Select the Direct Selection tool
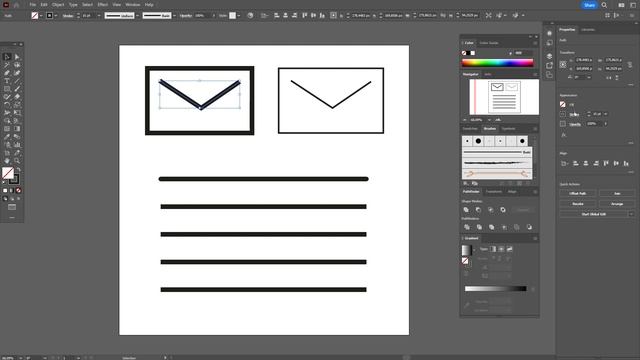Screen dimensions: 640x360 pyautogui.click(x=17, y=57)
